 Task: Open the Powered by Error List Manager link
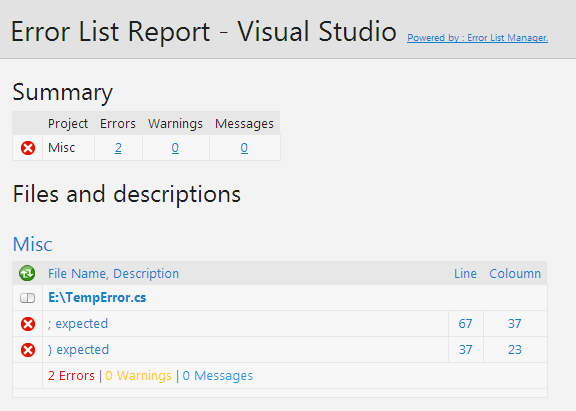pyautogui.click(x=477, y=38)
